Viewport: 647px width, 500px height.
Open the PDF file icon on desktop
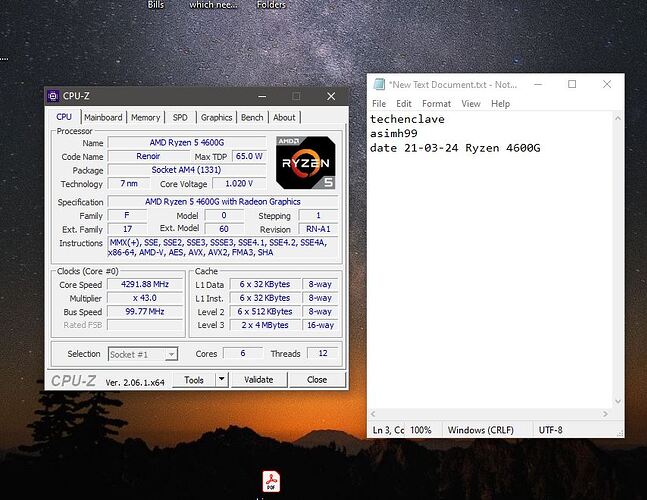pyautogui.click(x=271, y=481)
